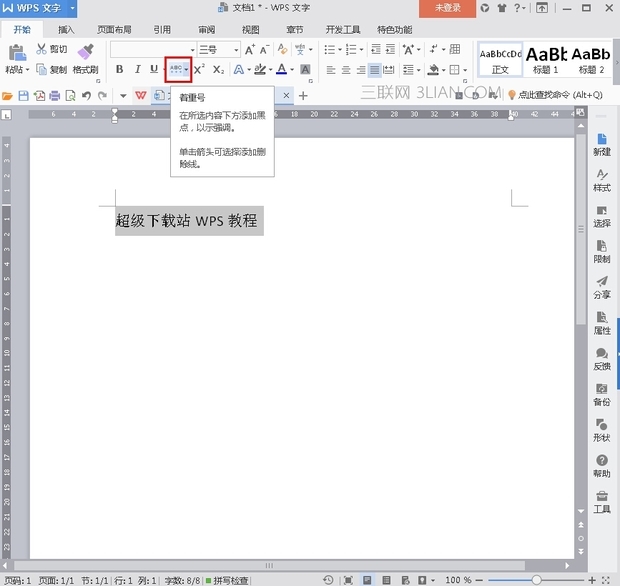Toggle italic formatting button
The width and height of the screenshot is (620, 586).
(137, 70)
